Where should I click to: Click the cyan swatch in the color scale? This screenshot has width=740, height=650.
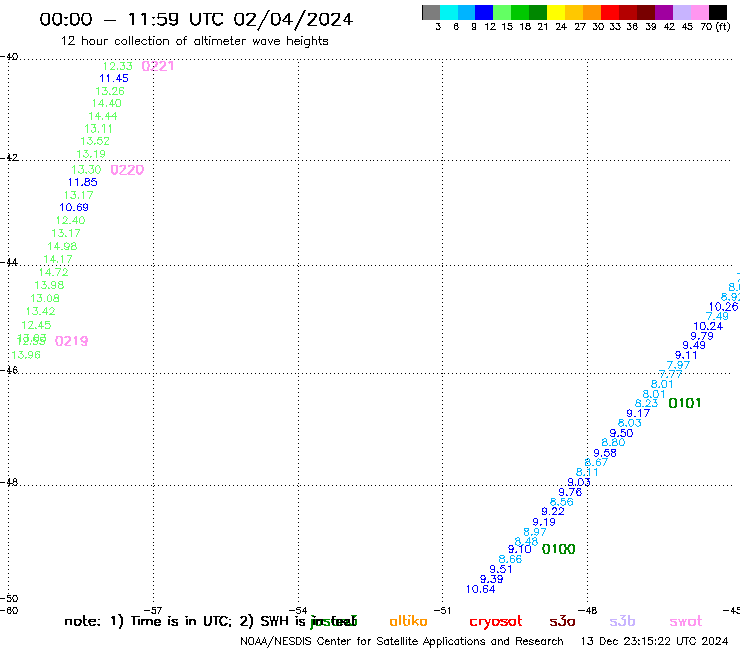click(449, 12)
